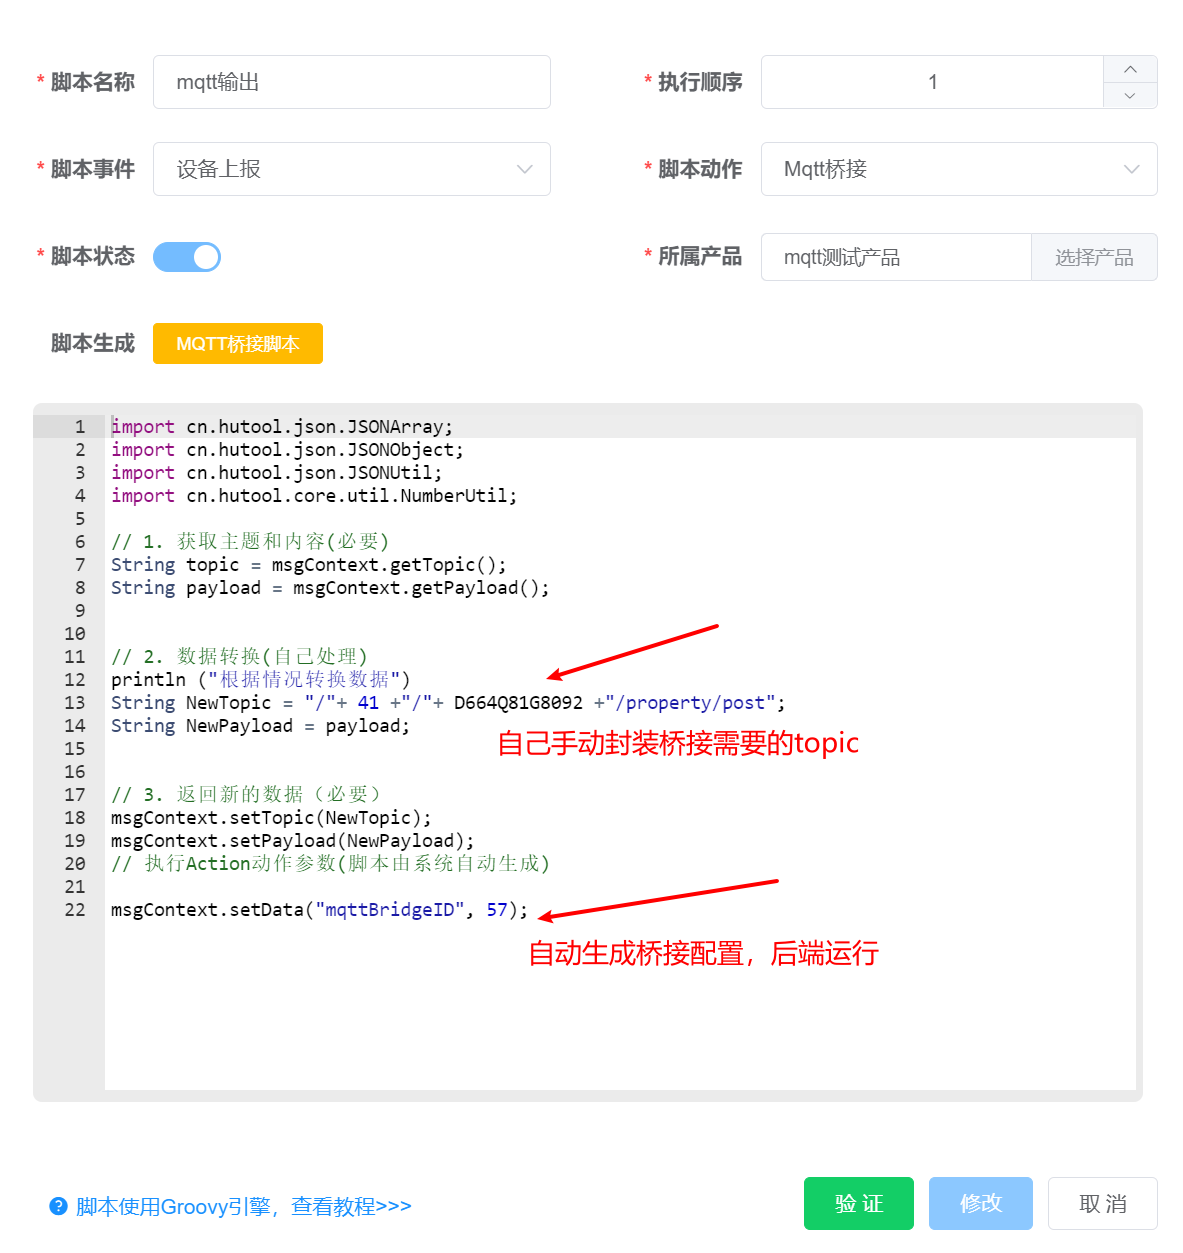Click the green 验证 button

(858, 1203)
